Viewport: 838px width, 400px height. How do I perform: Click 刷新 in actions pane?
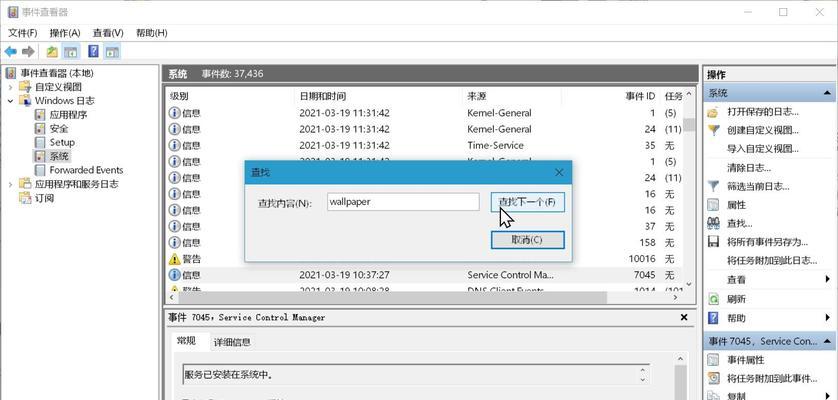tap(736, 299)
